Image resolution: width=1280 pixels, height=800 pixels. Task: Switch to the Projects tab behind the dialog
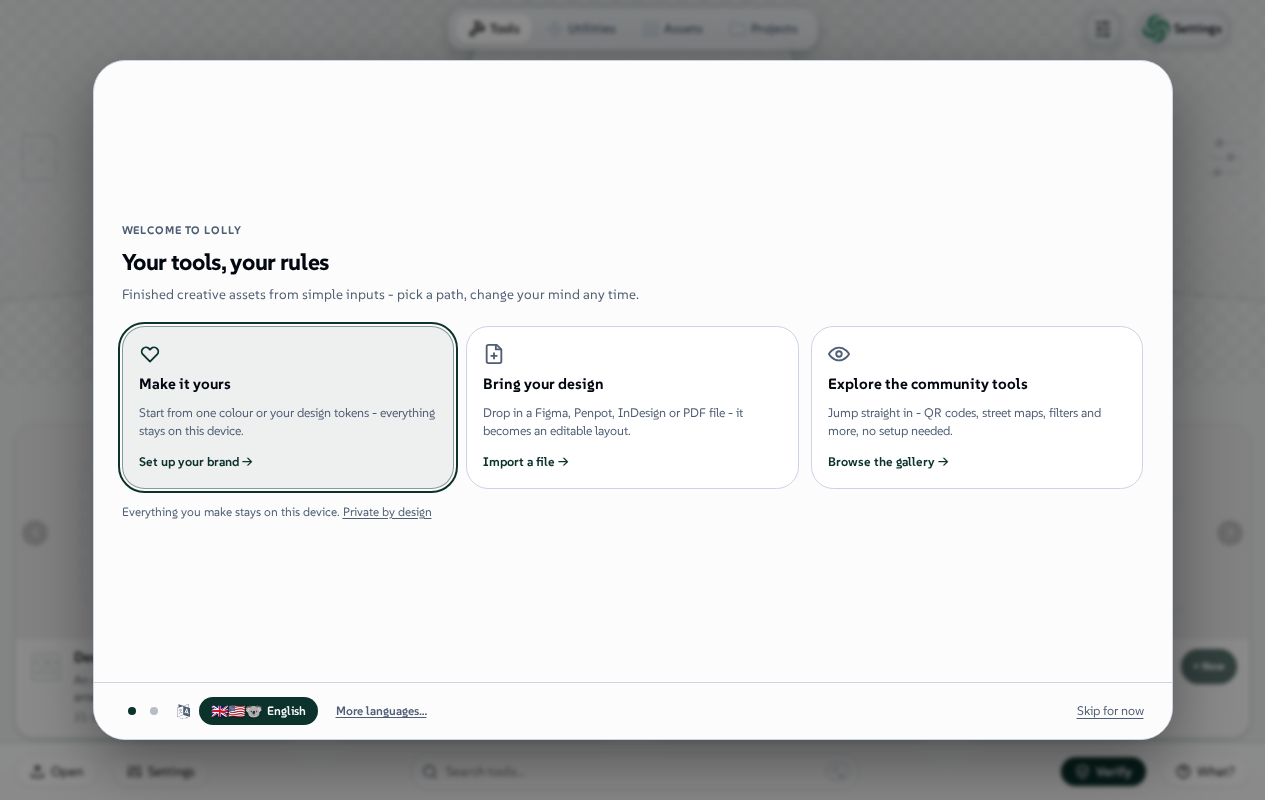coord(763,29)
